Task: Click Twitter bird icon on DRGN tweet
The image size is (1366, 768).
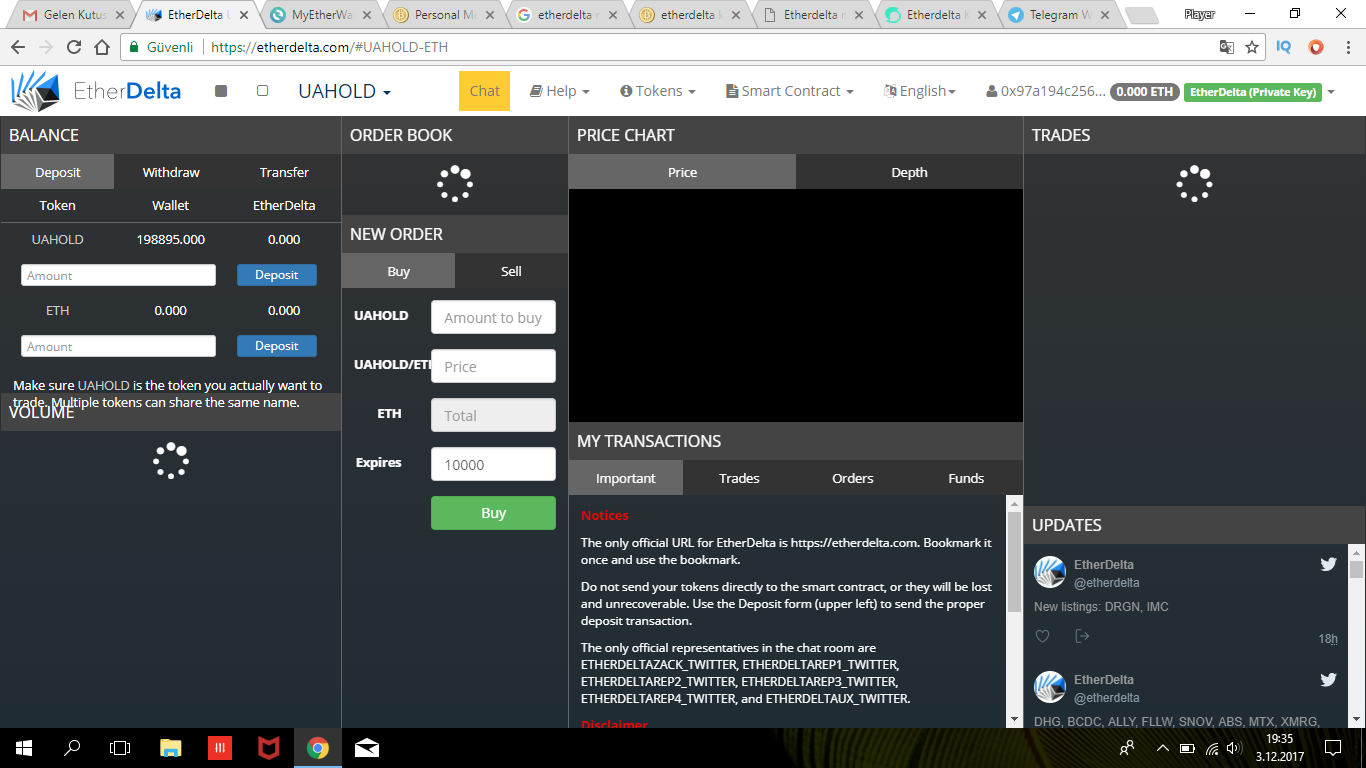Action: tap(1328, 564)
